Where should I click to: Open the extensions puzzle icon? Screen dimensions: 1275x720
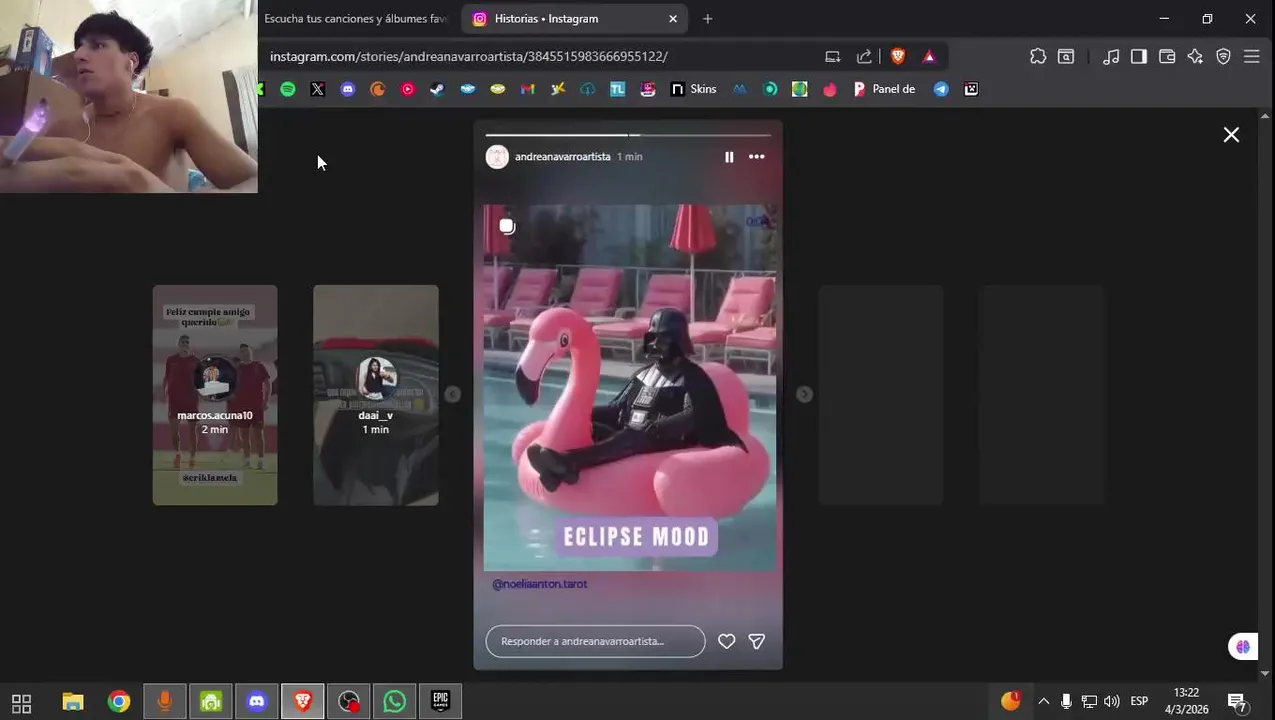click(1038, 57)
